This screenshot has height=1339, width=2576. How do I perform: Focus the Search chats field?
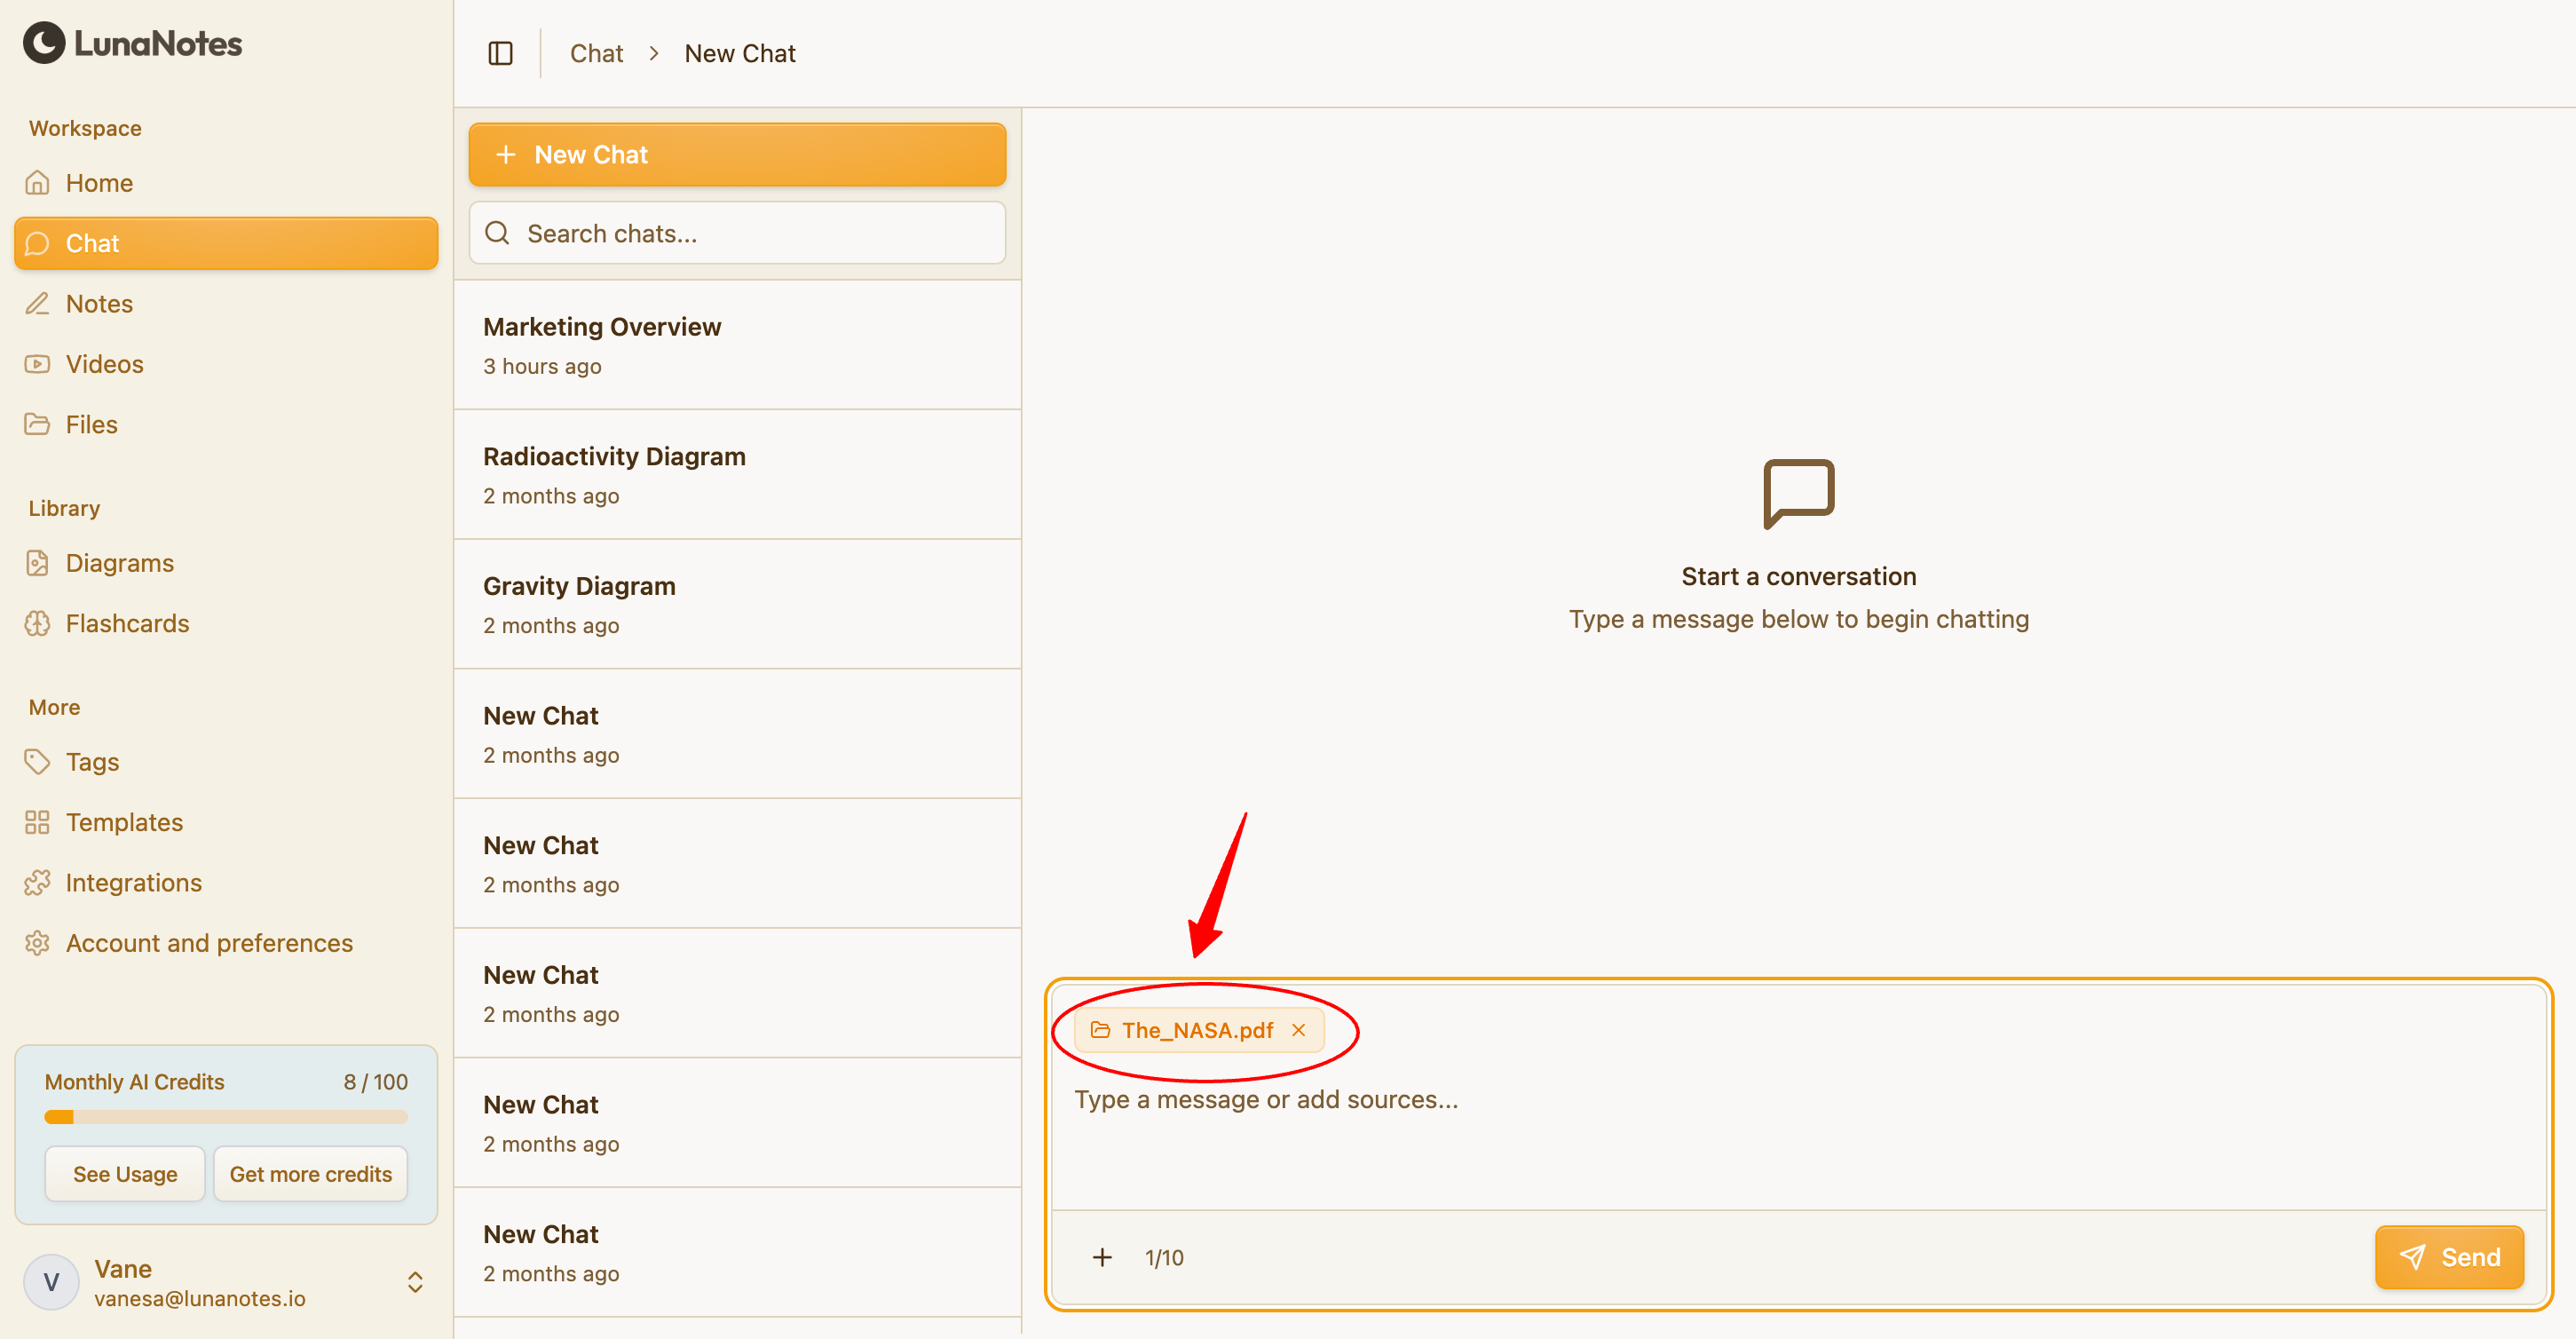click(x=738, y=233)
